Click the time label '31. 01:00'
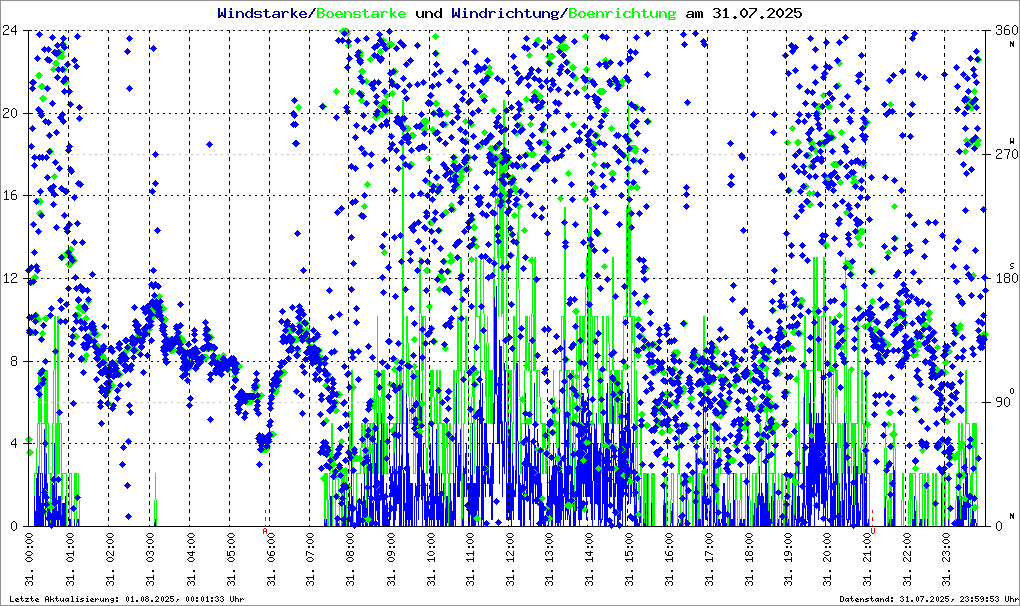This screenshot has width=1020, height=606. point(70,559)
